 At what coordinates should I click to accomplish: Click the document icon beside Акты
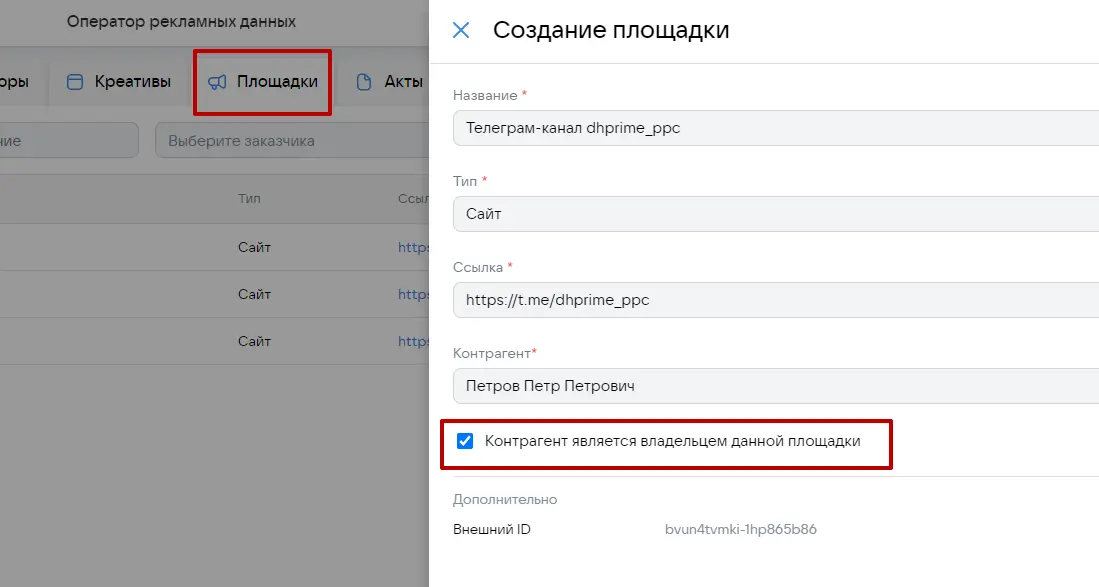coord(364,82)
